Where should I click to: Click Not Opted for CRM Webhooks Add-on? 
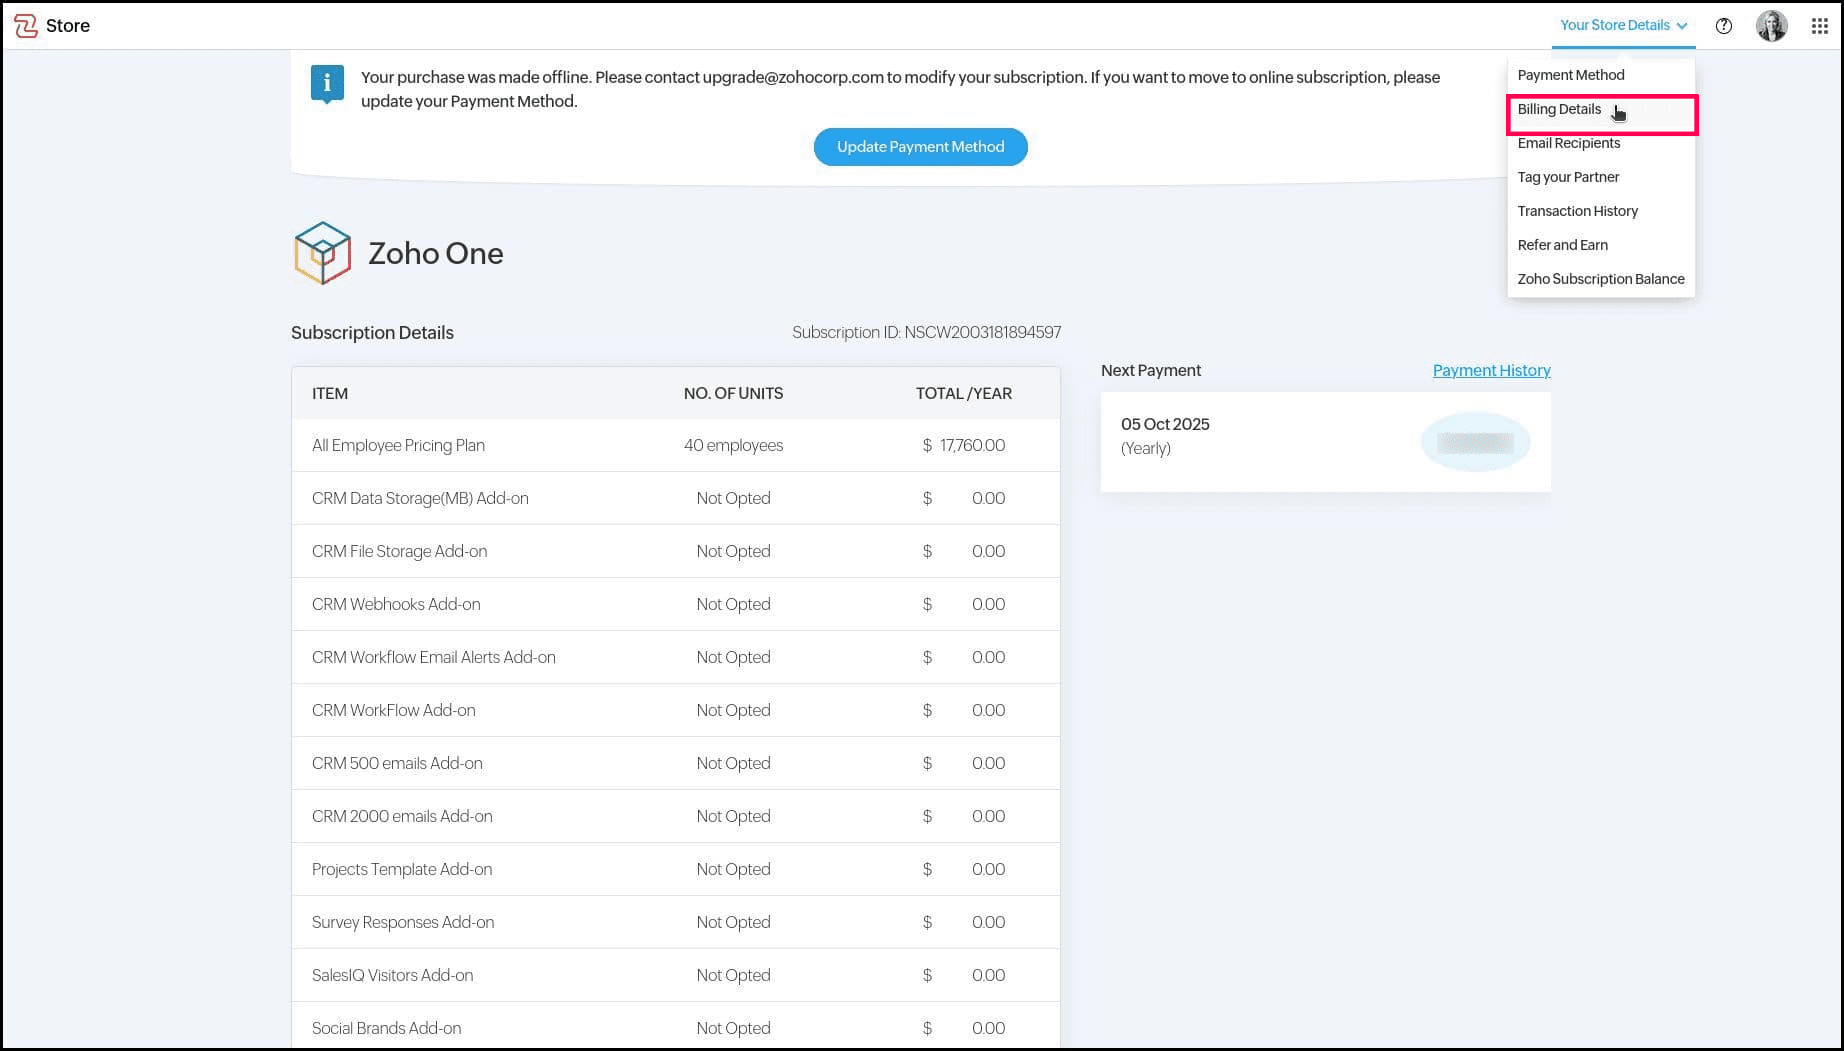click(733, 604)
